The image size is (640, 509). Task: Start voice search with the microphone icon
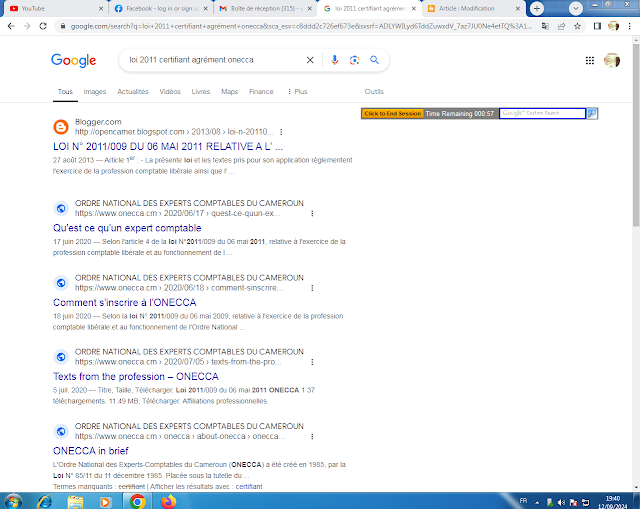pyautogui.click(x=334, y=60)
